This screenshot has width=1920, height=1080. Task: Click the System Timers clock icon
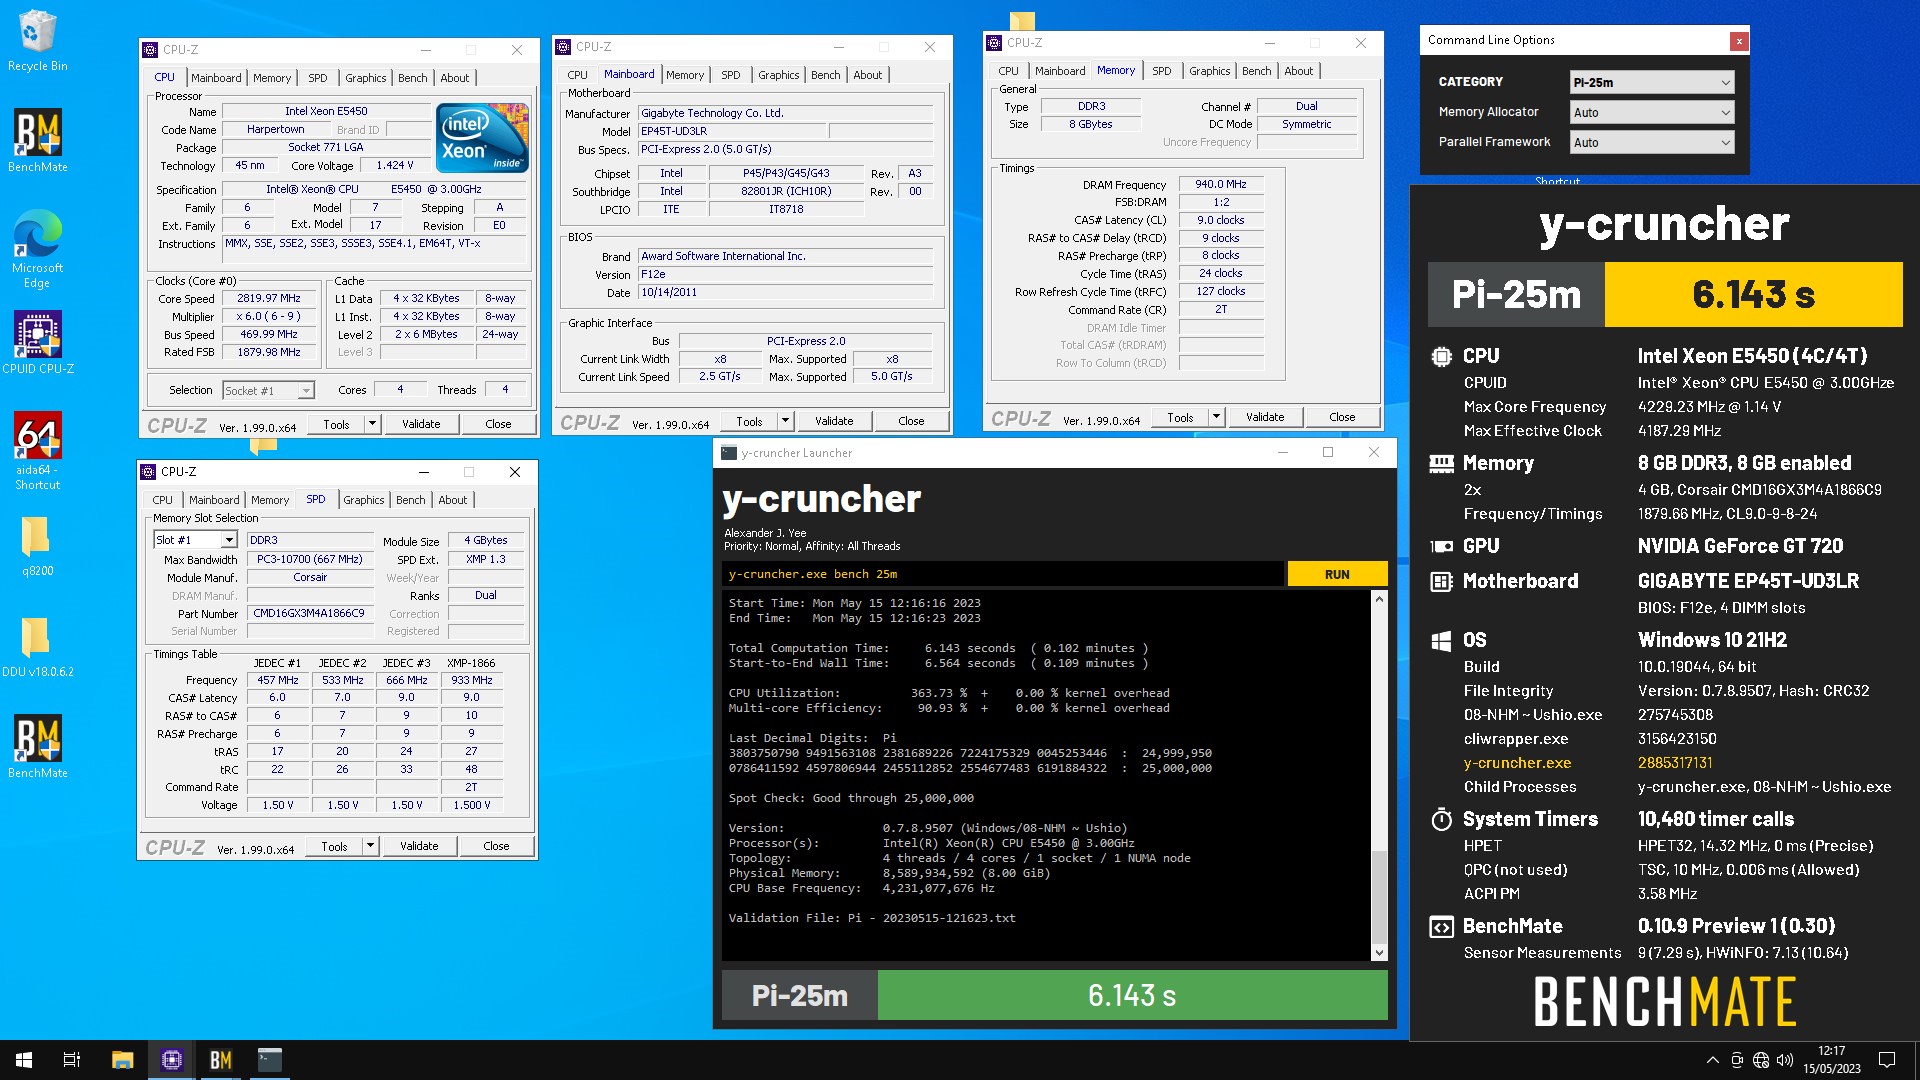coord(1441,819)
